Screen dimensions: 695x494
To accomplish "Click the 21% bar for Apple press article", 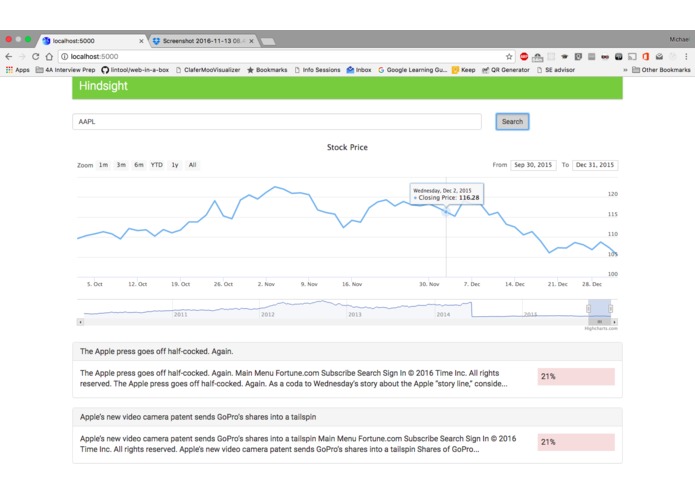I will 576,376.
